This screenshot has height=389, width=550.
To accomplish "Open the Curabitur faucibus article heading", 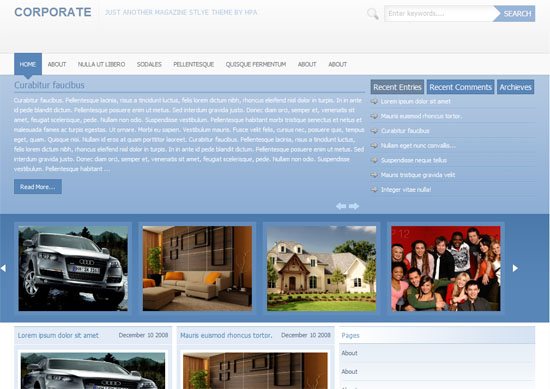I will (49, 85).
